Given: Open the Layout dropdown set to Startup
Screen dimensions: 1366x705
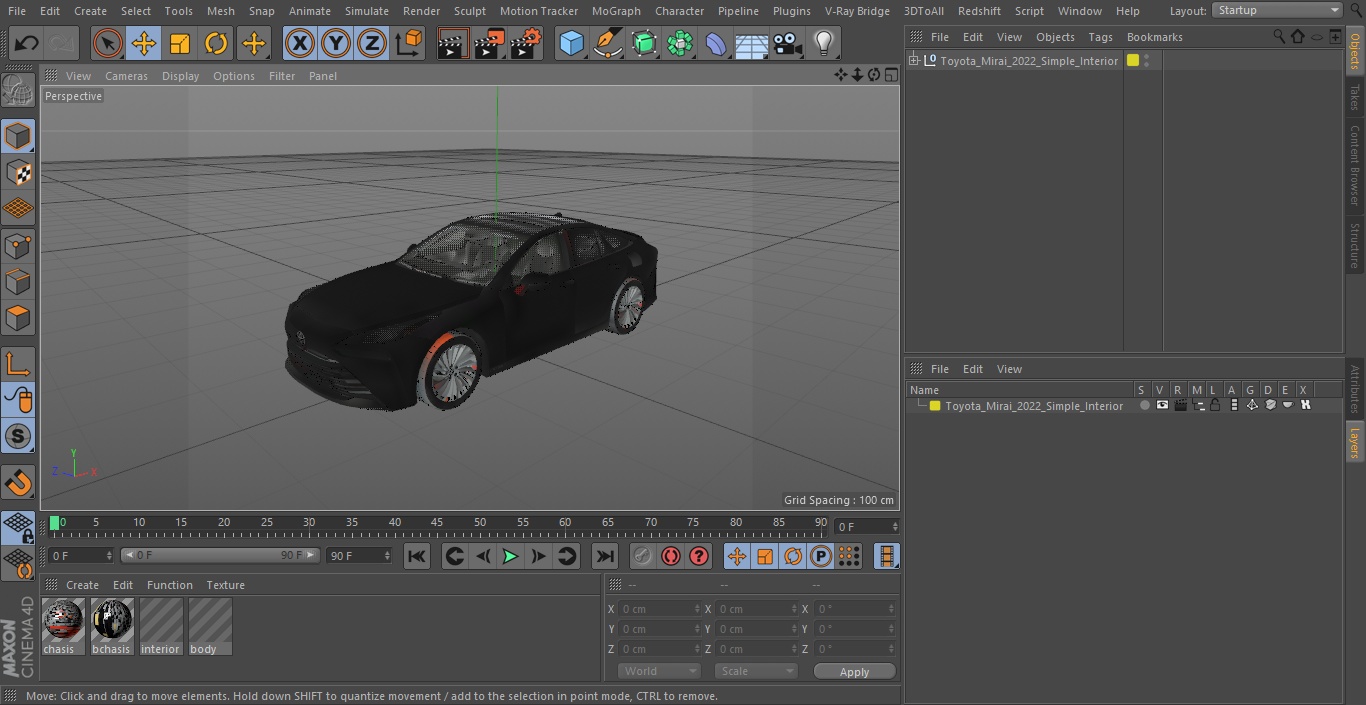Looking at the screenshot, I should pyautogui.click(x=1278, y=10).
